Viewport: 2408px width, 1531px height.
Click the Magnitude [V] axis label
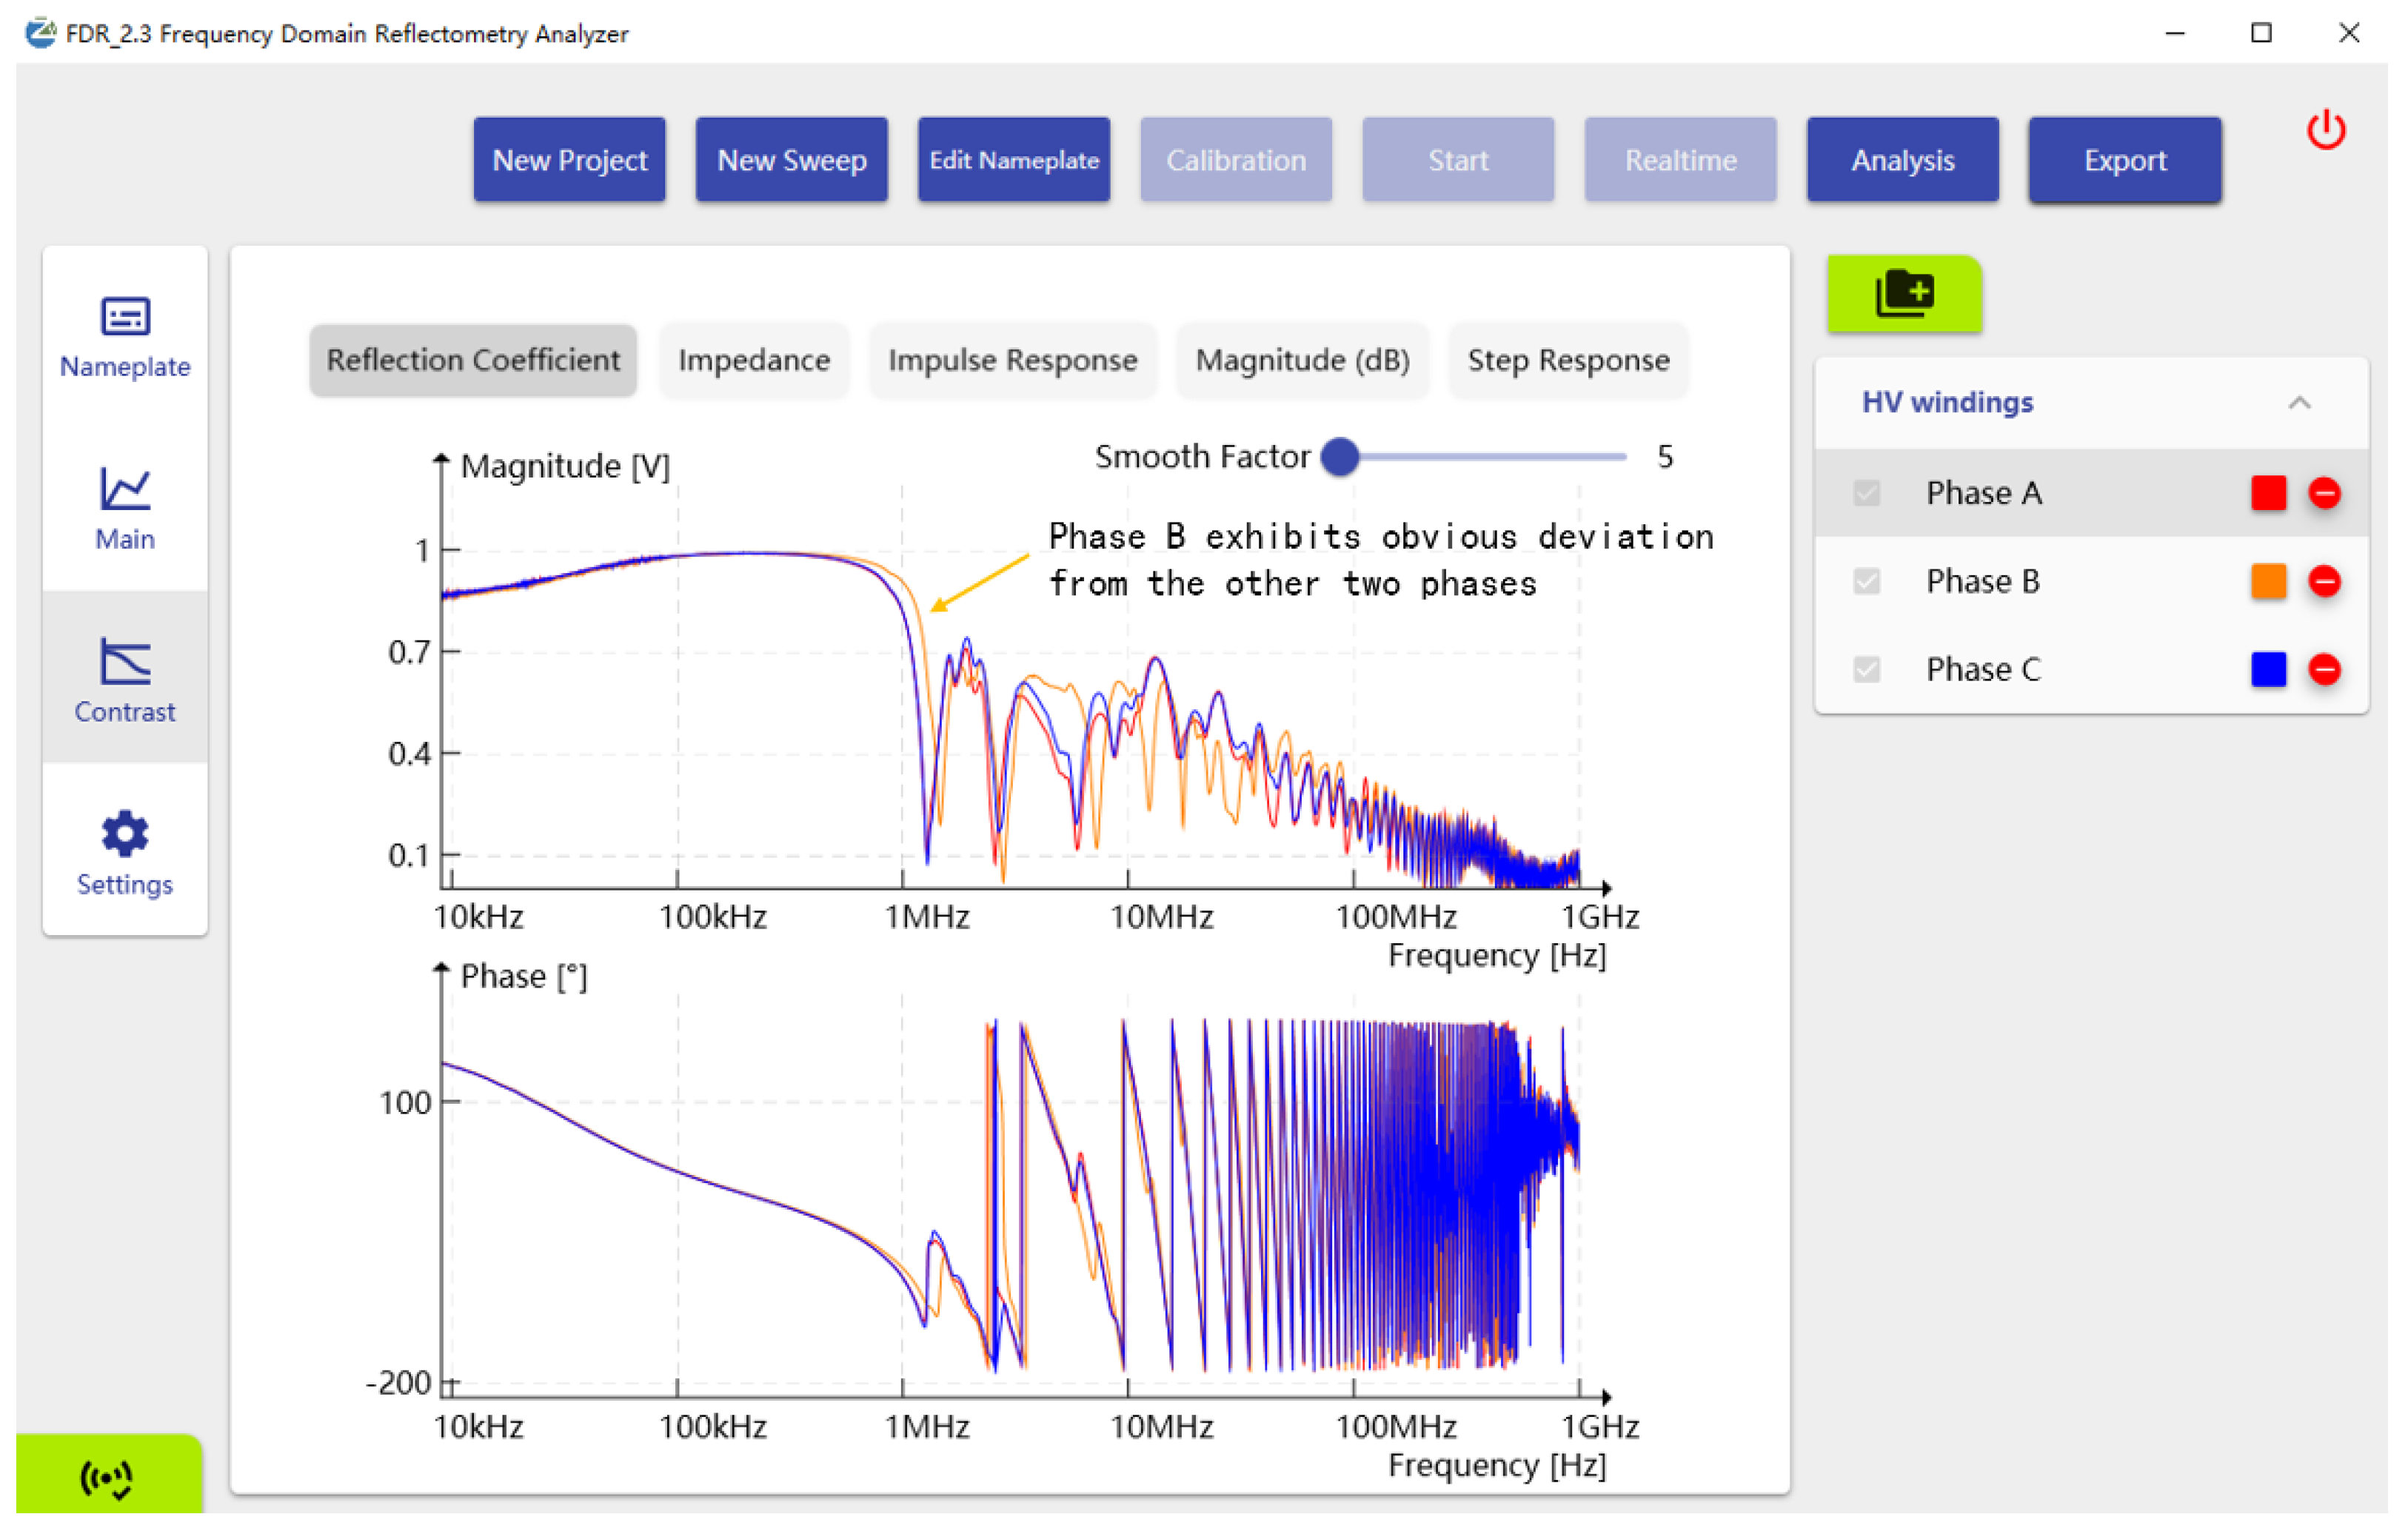(x=565, y=466)
